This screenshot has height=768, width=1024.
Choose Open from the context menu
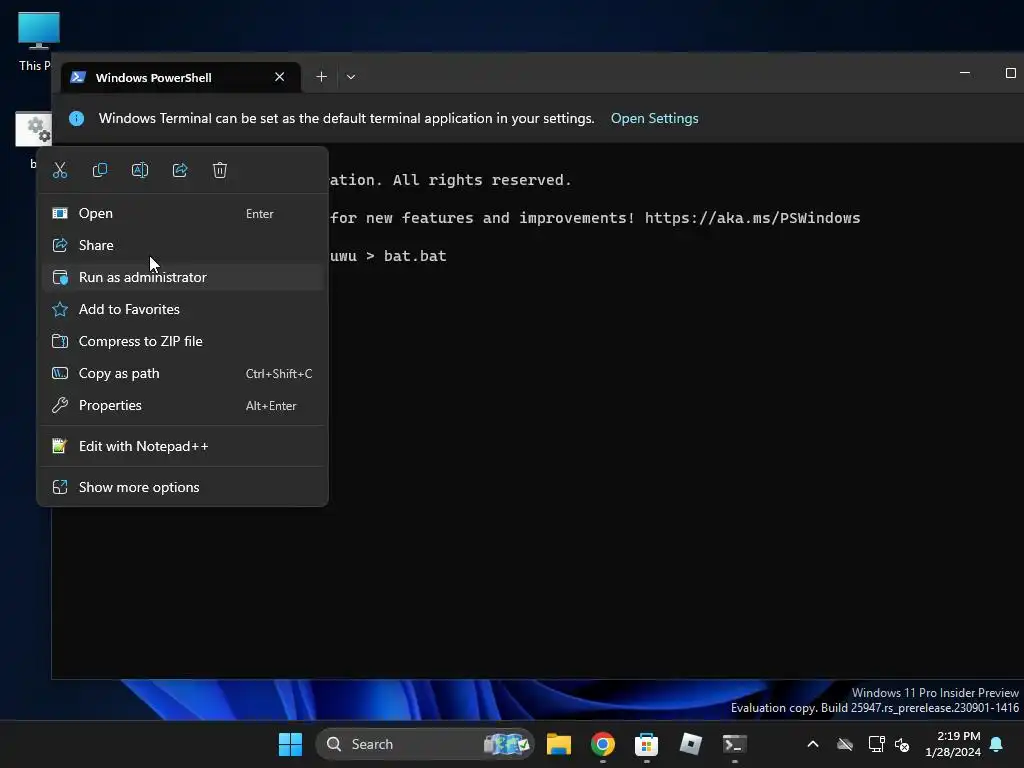[x=182, y=214]
